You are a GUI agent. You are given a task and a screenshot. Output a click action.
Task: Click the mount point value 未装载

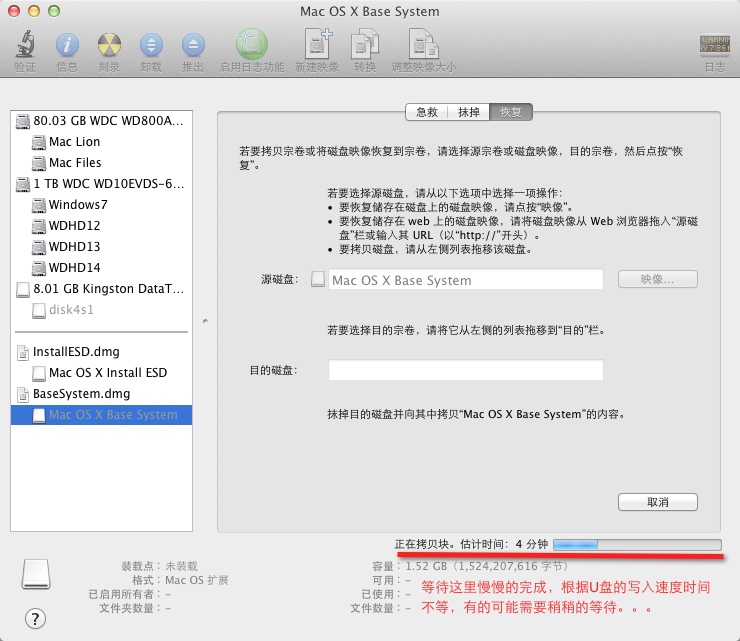pyautogui.click(x=181, y=566)
